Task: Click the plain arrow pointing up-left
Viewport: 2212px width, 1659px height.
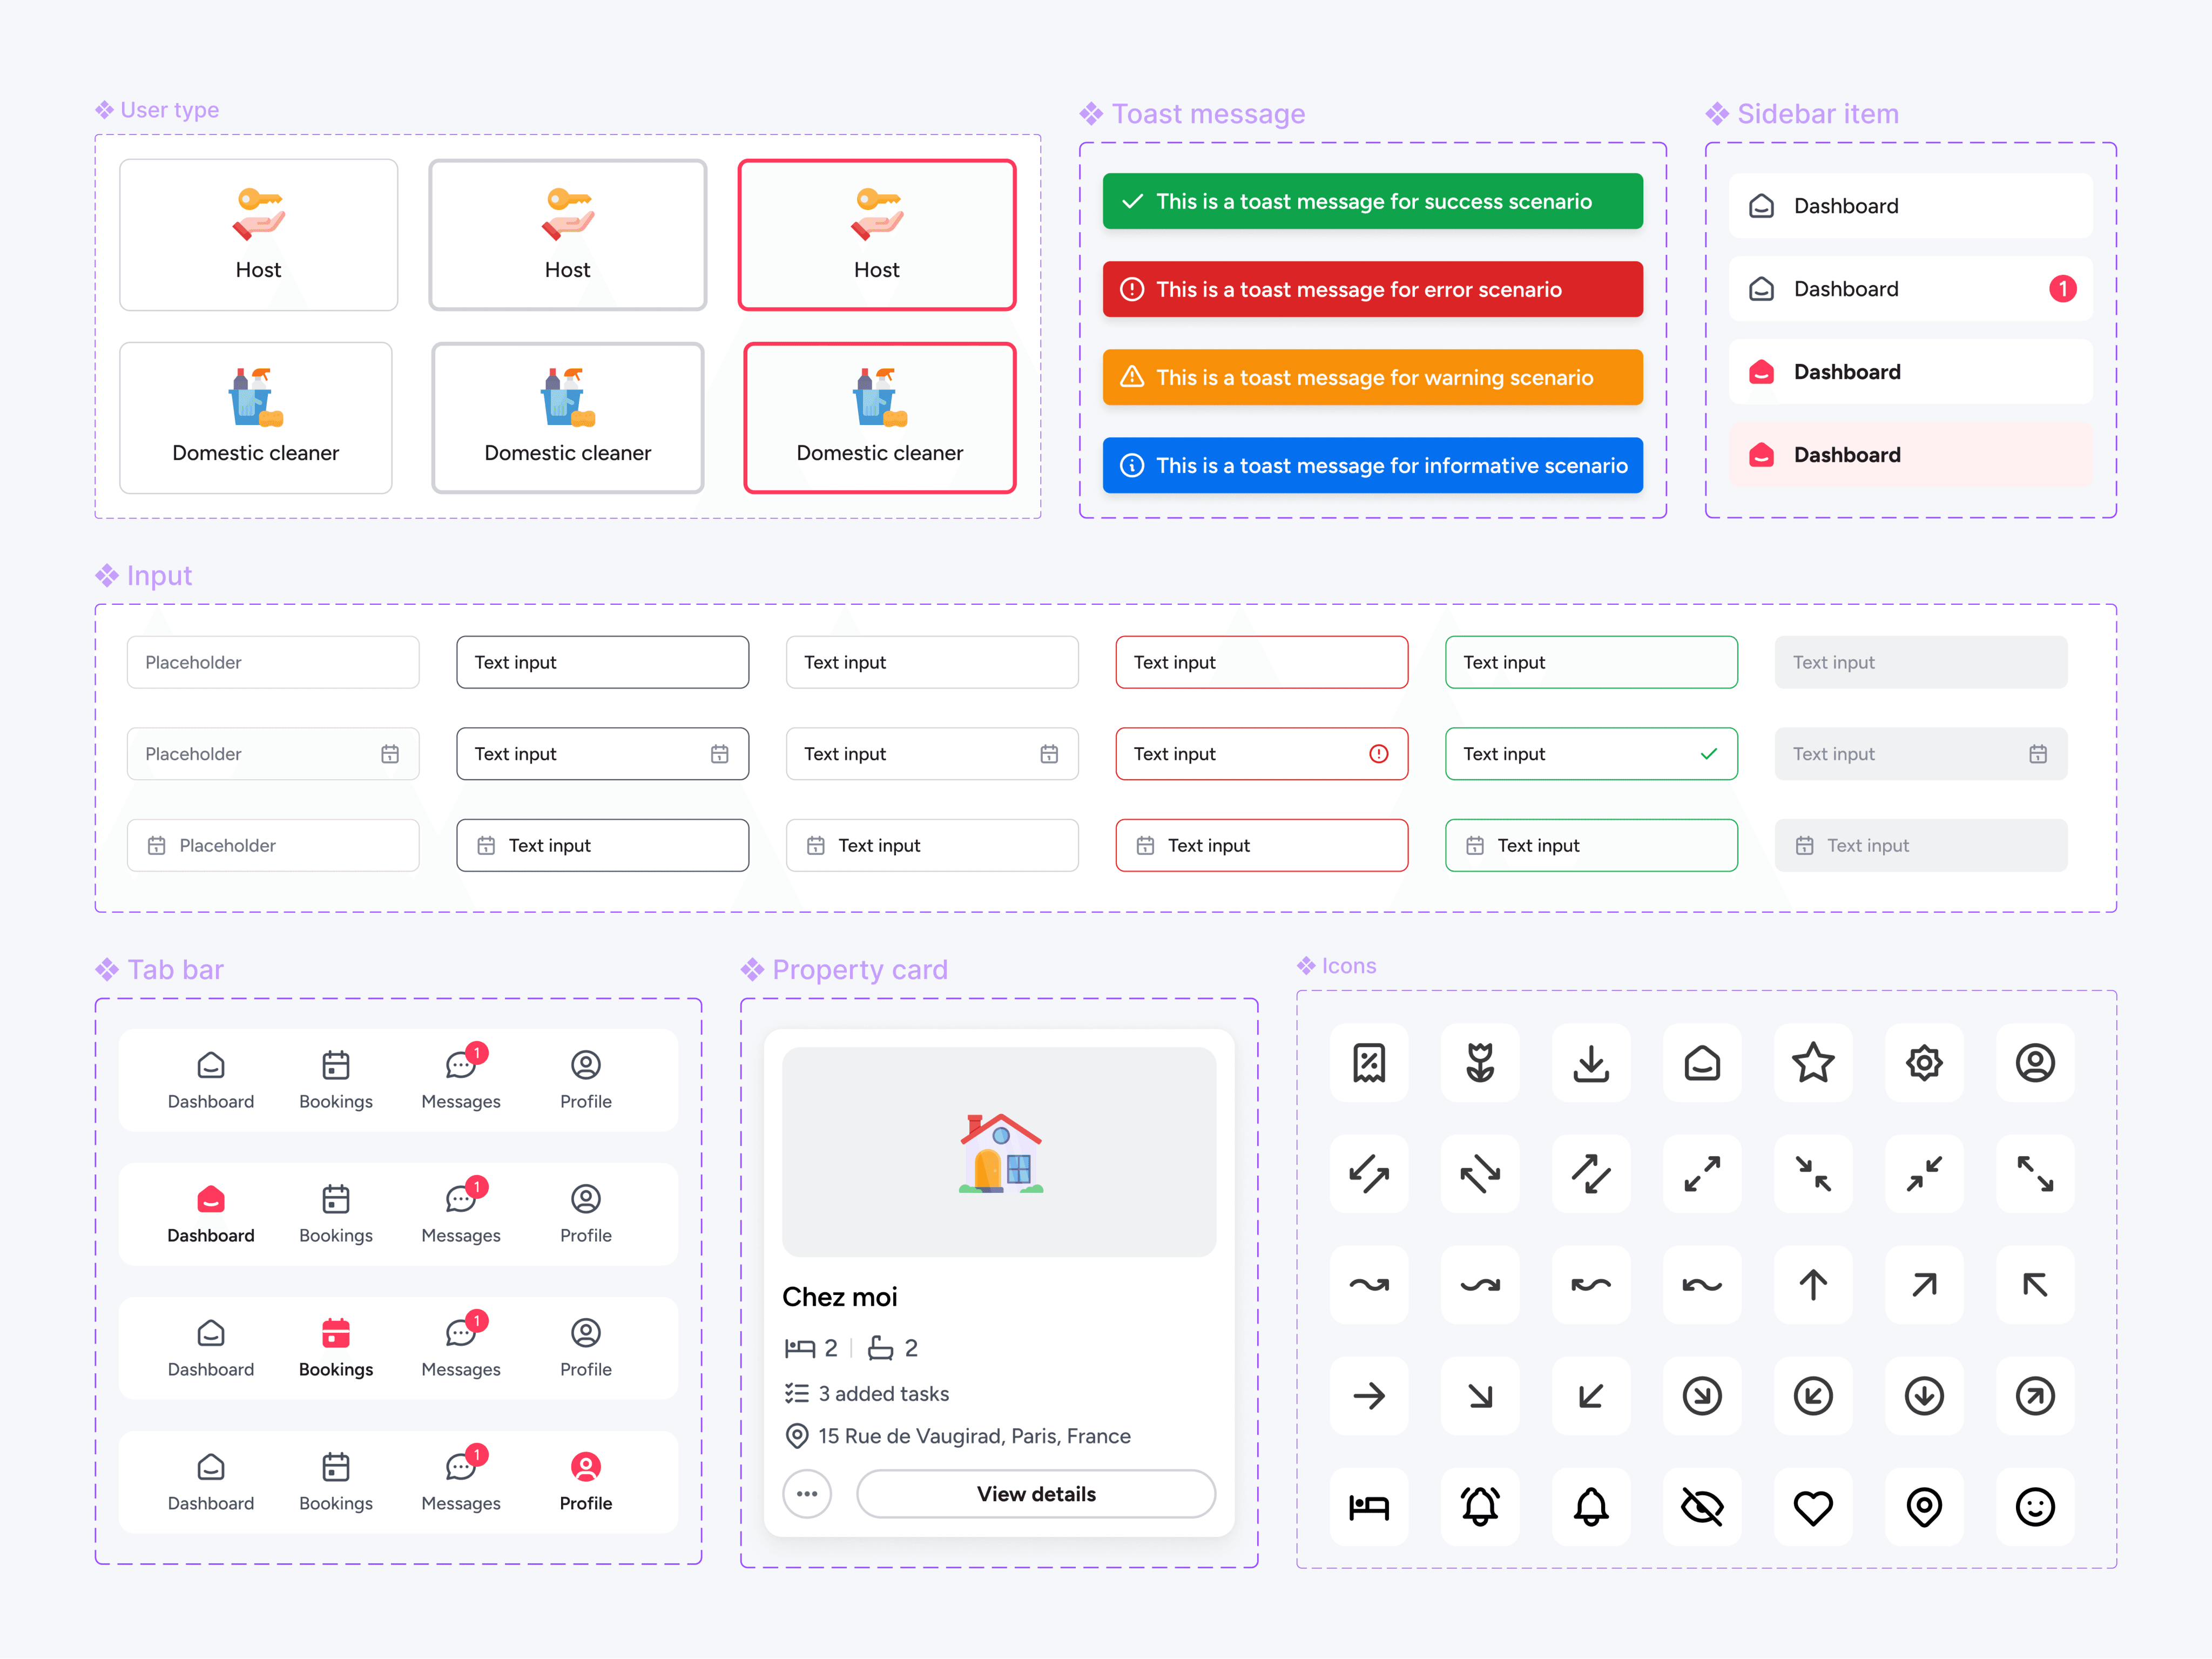Action: pos(2035,1285)
